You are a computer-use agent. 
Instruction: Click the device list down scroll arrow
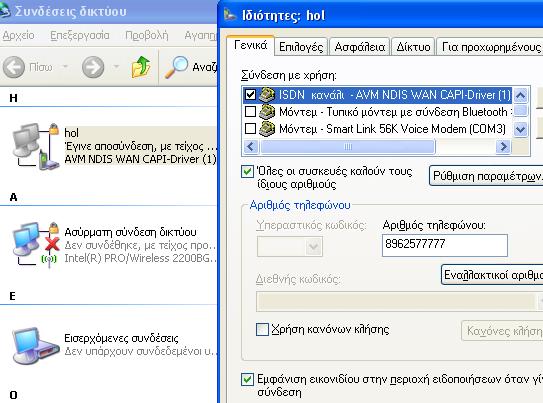(520, 129)
